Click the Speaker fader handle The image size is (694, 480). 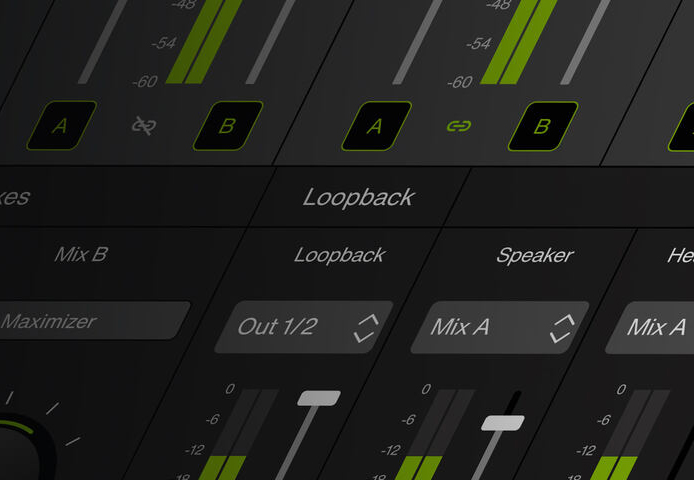(x=503, y=423)
